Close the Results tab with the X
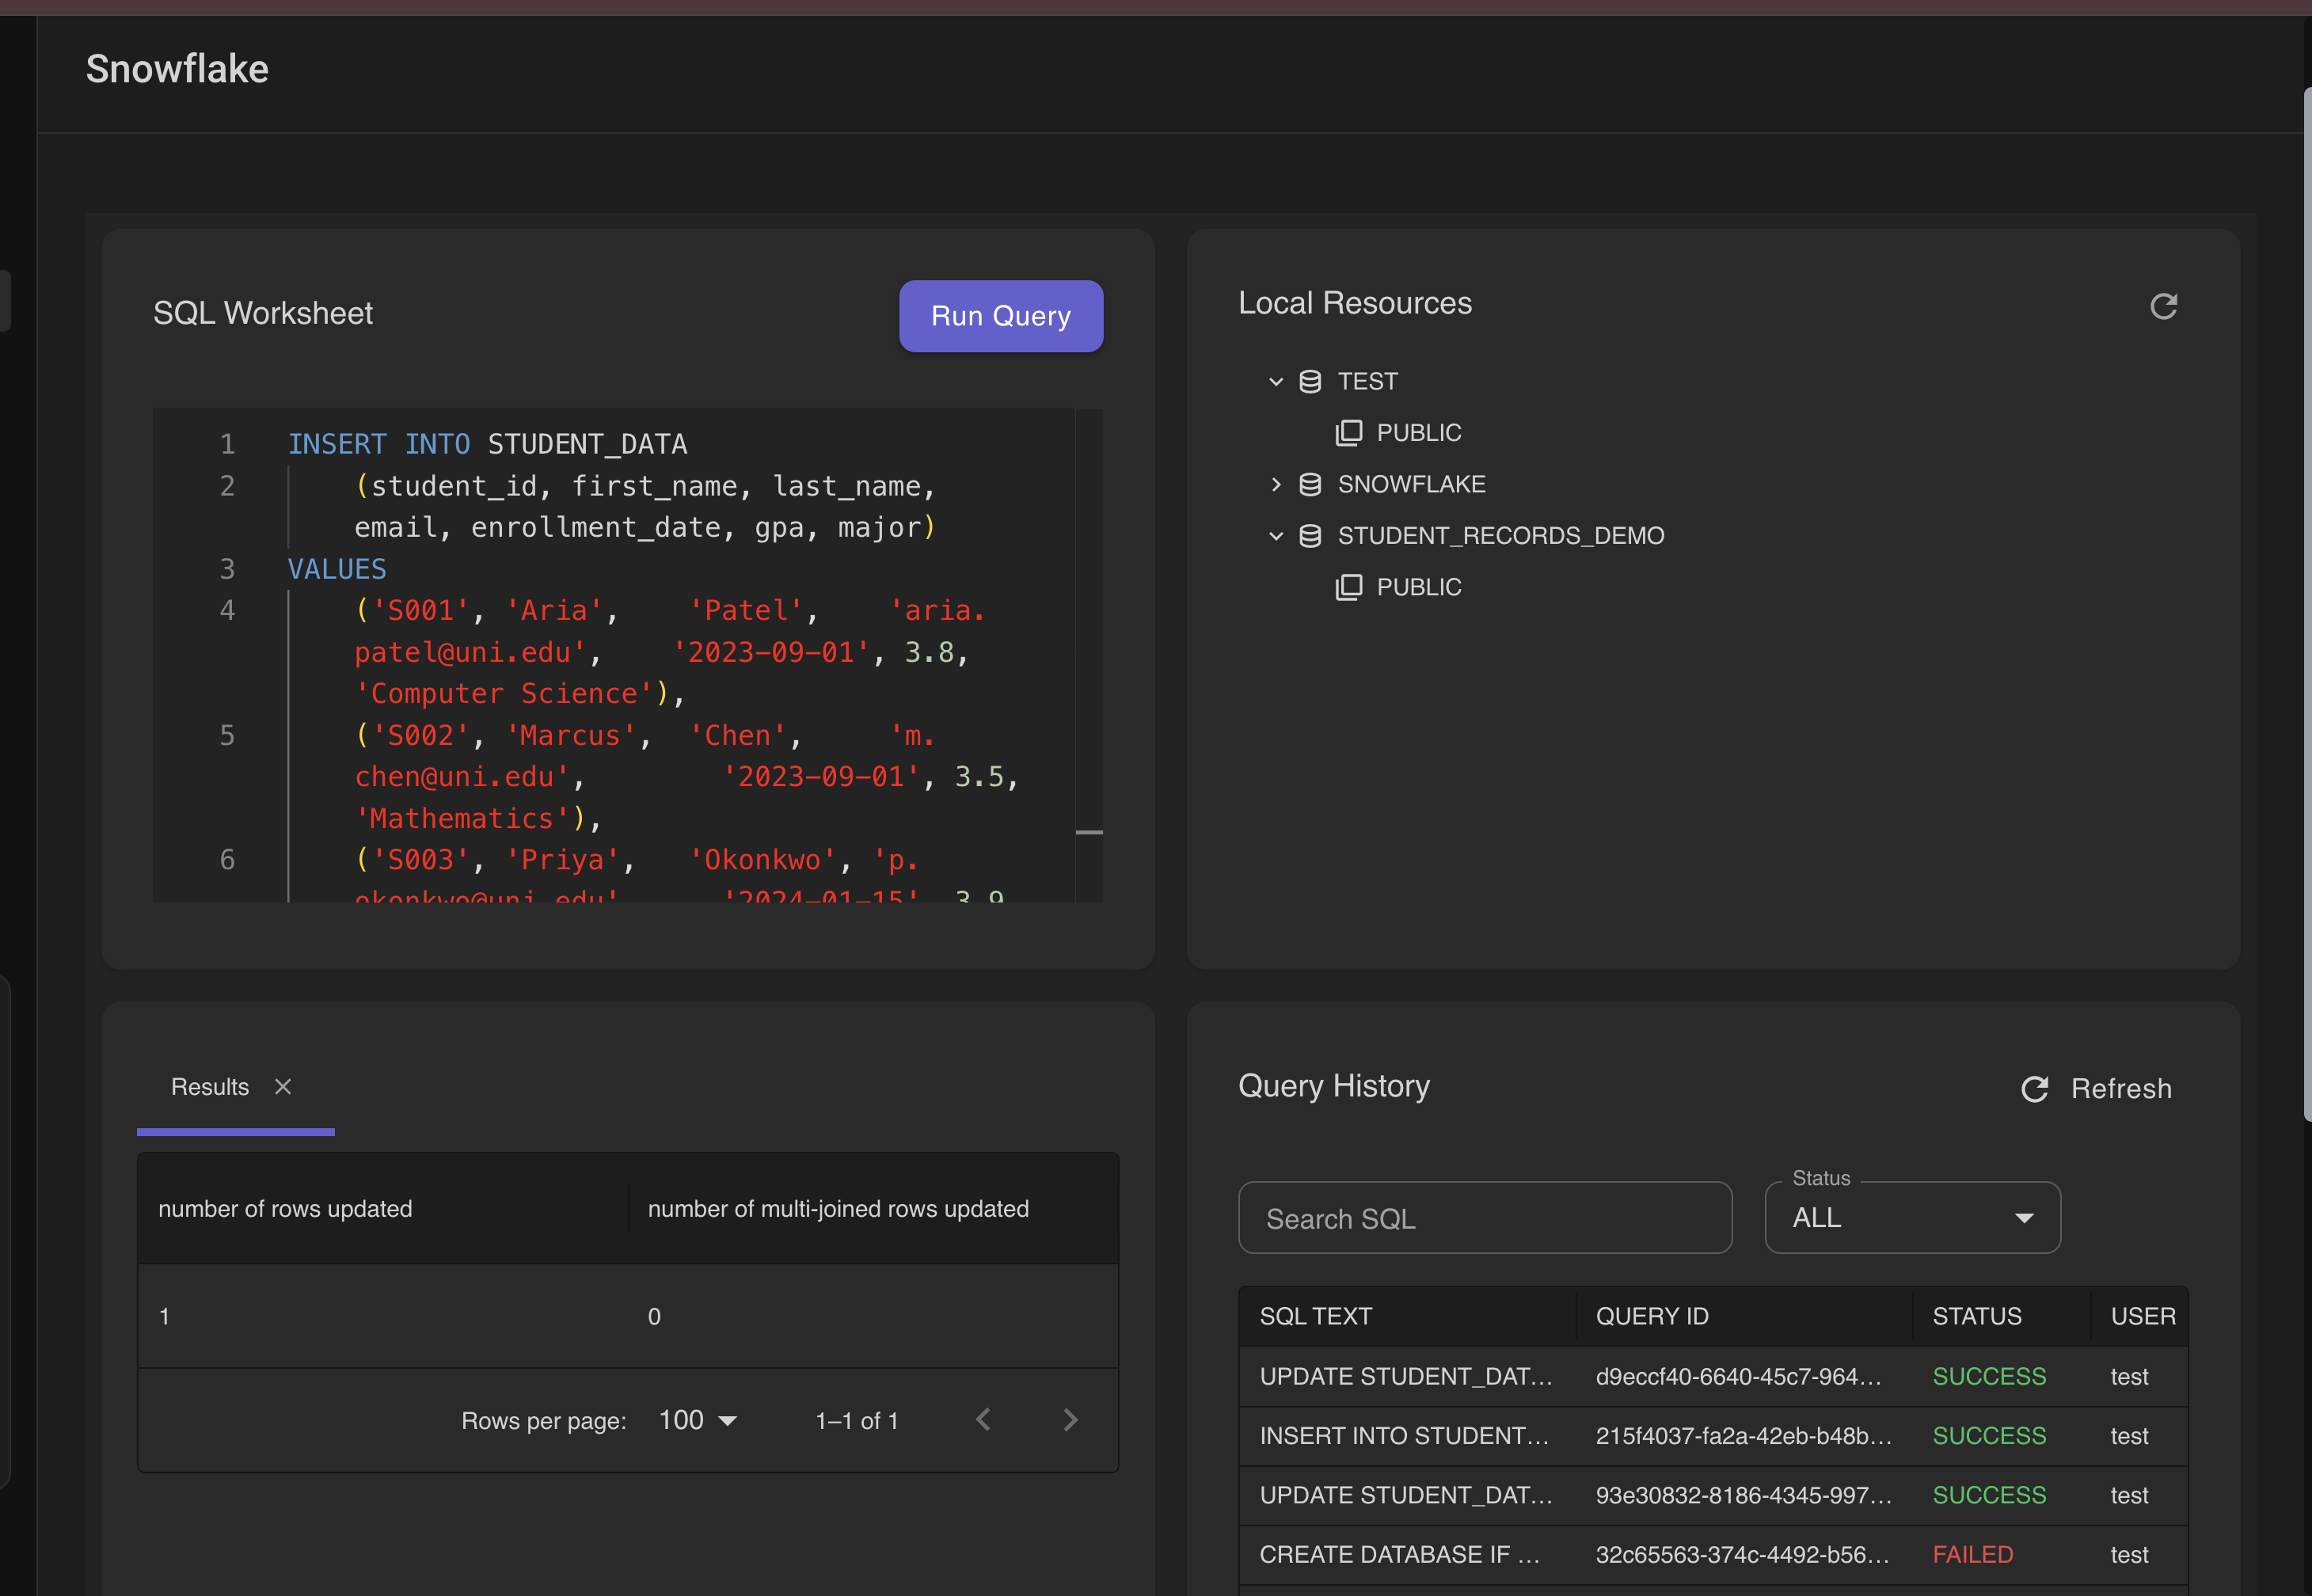 [x=283, y=1087]
